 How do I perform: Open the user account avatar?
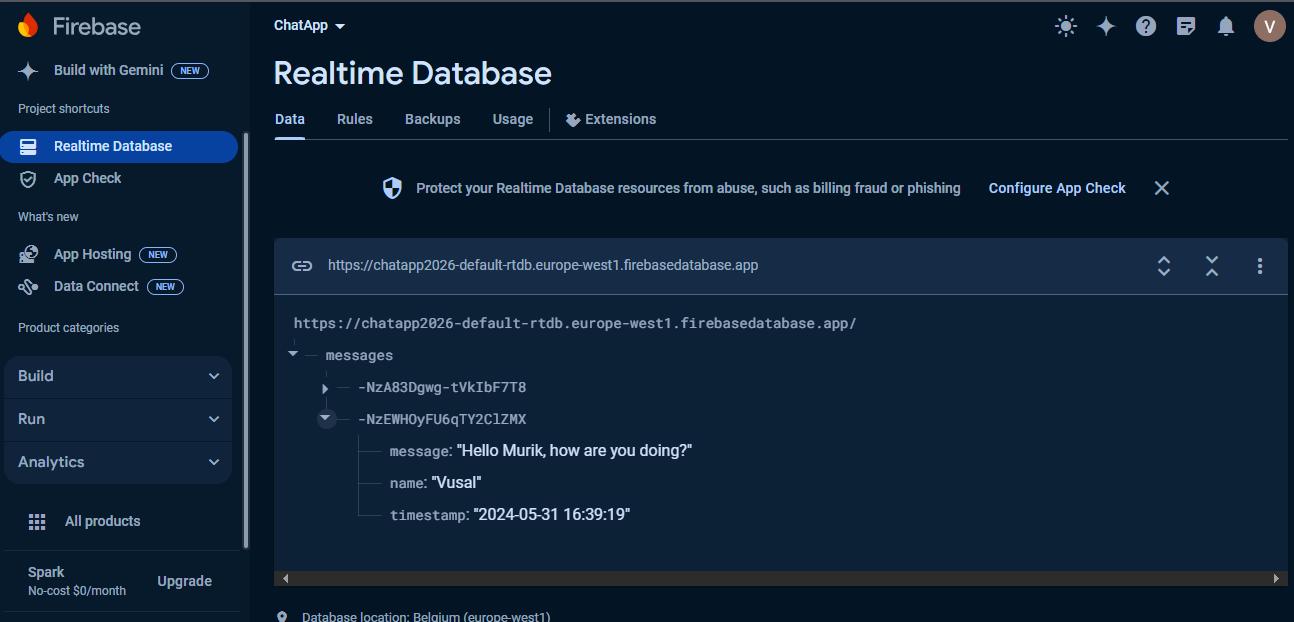1269,27
